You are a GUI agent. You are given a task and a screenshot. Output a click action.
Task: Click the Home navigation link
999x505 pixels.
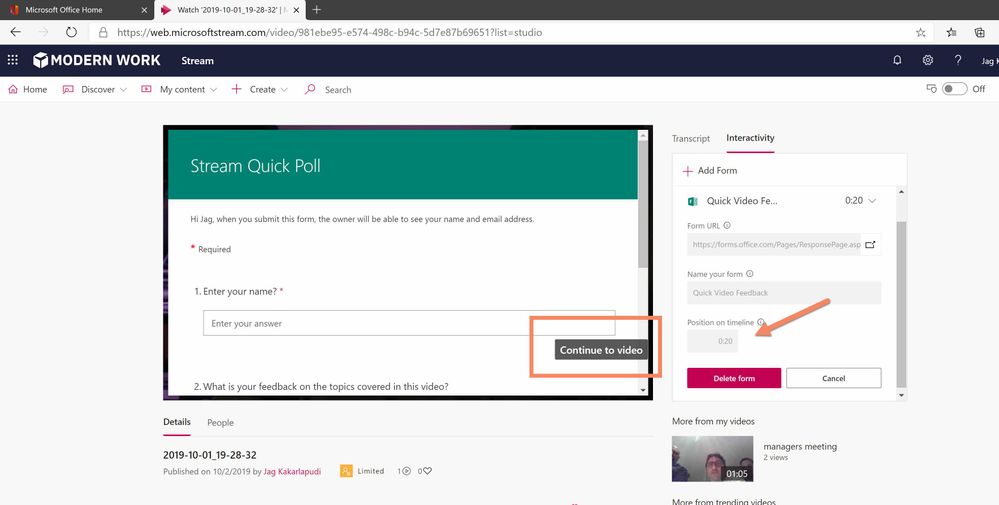[x=35, y=89]
